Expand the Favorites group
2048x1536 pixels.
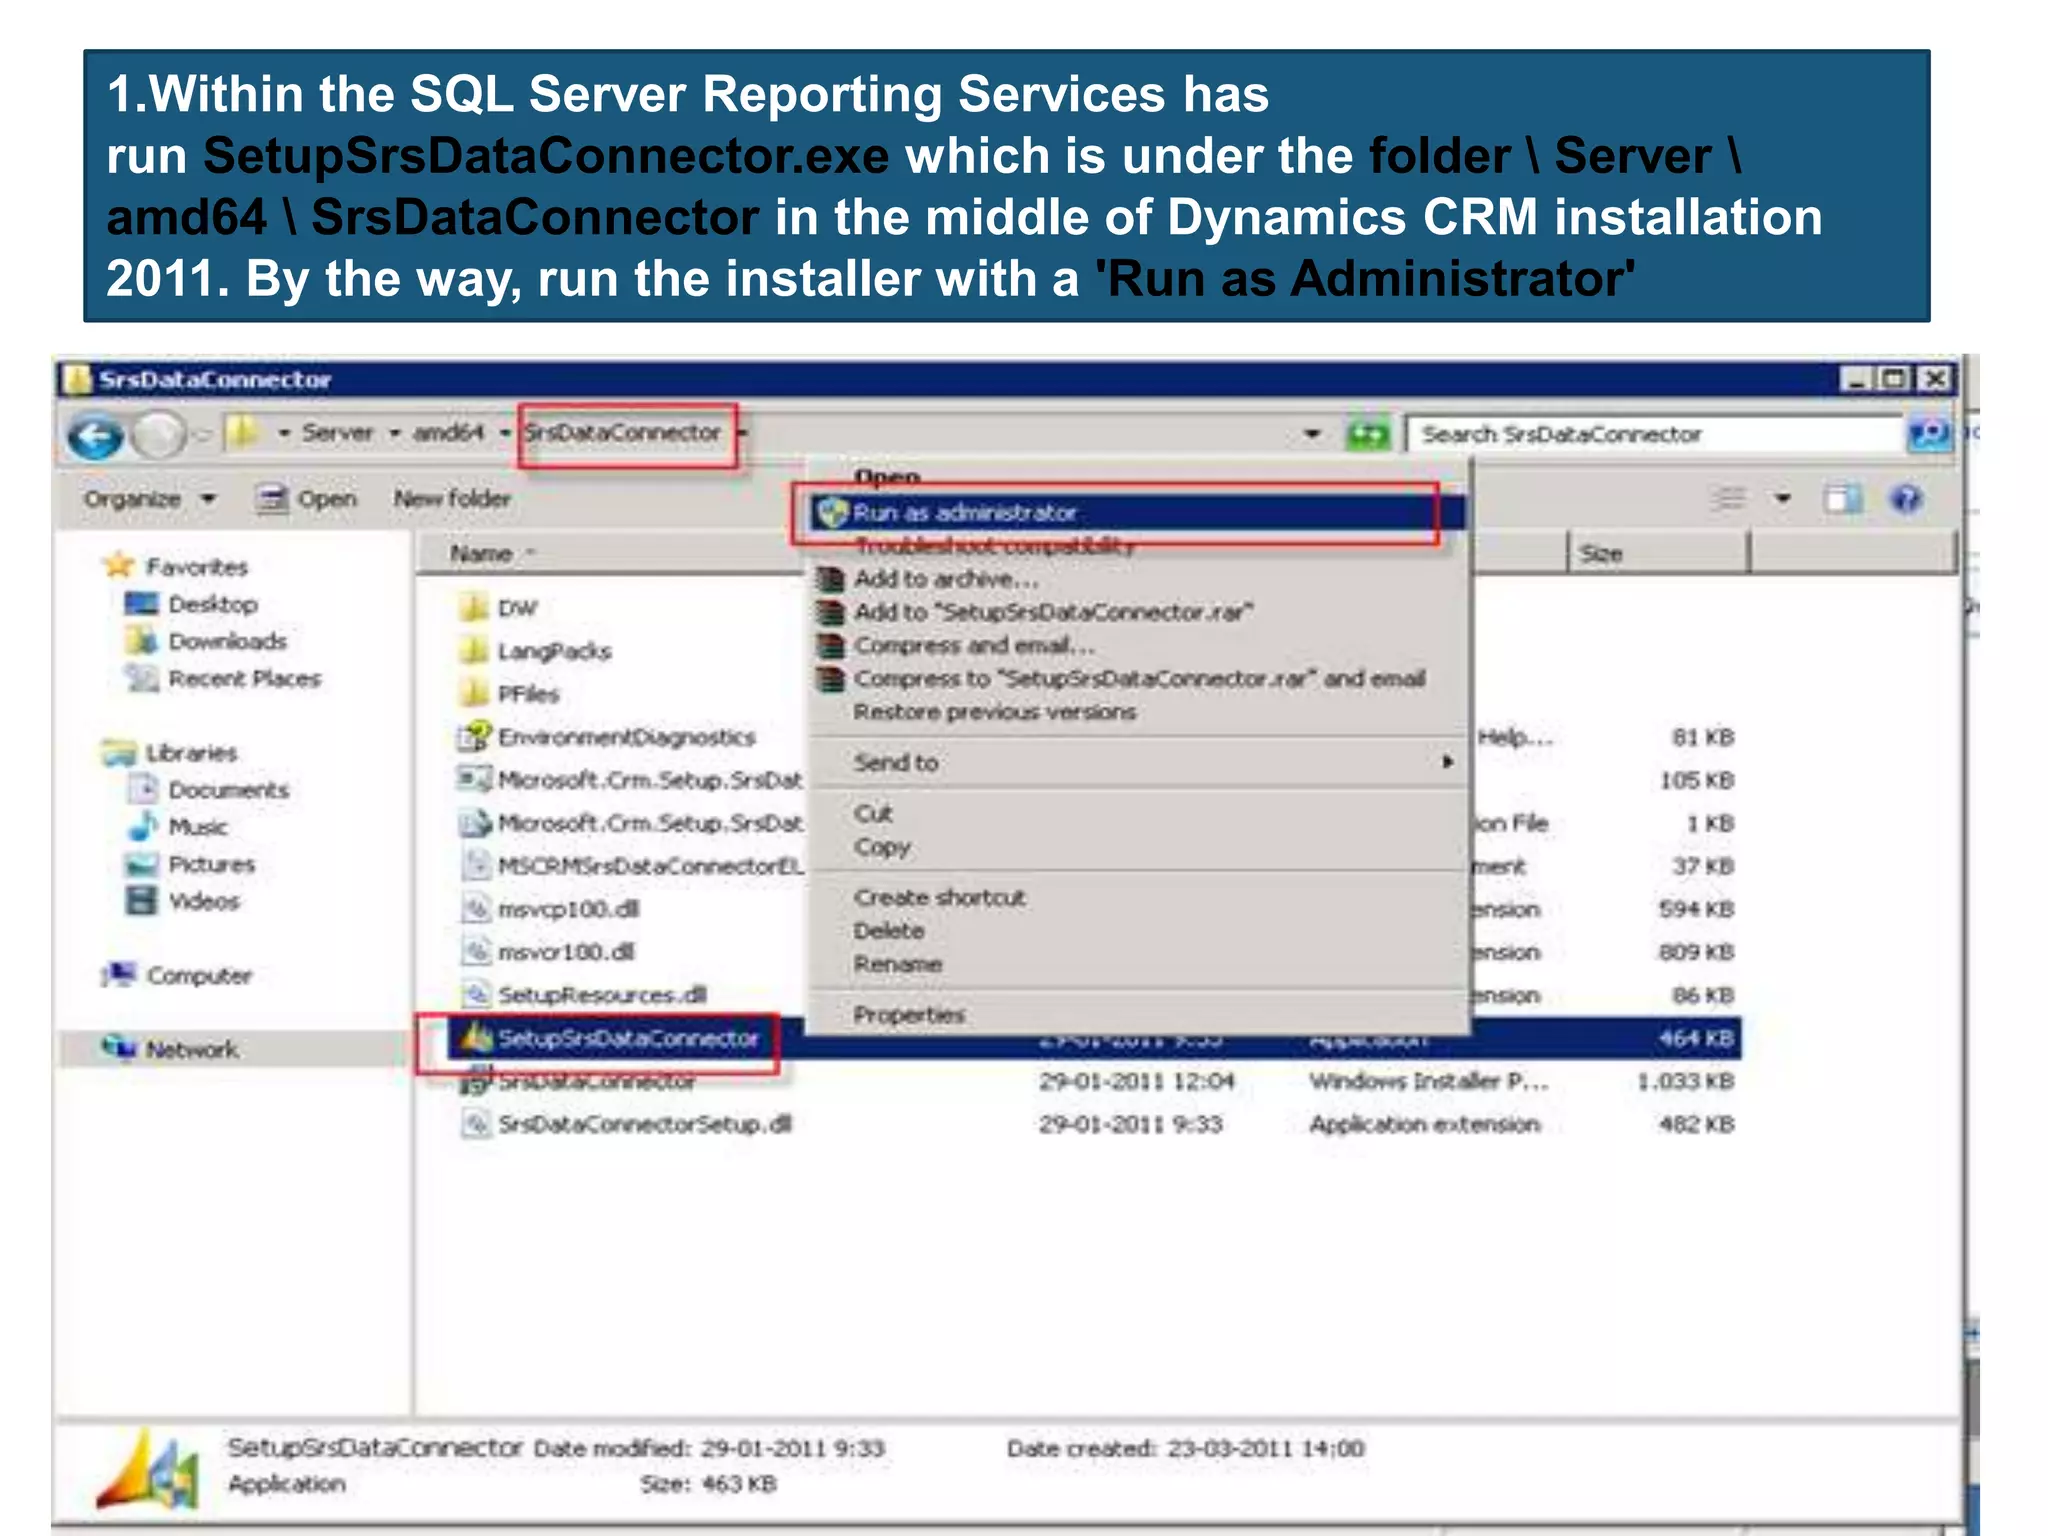pyautogui.click(x=176, y=567)
